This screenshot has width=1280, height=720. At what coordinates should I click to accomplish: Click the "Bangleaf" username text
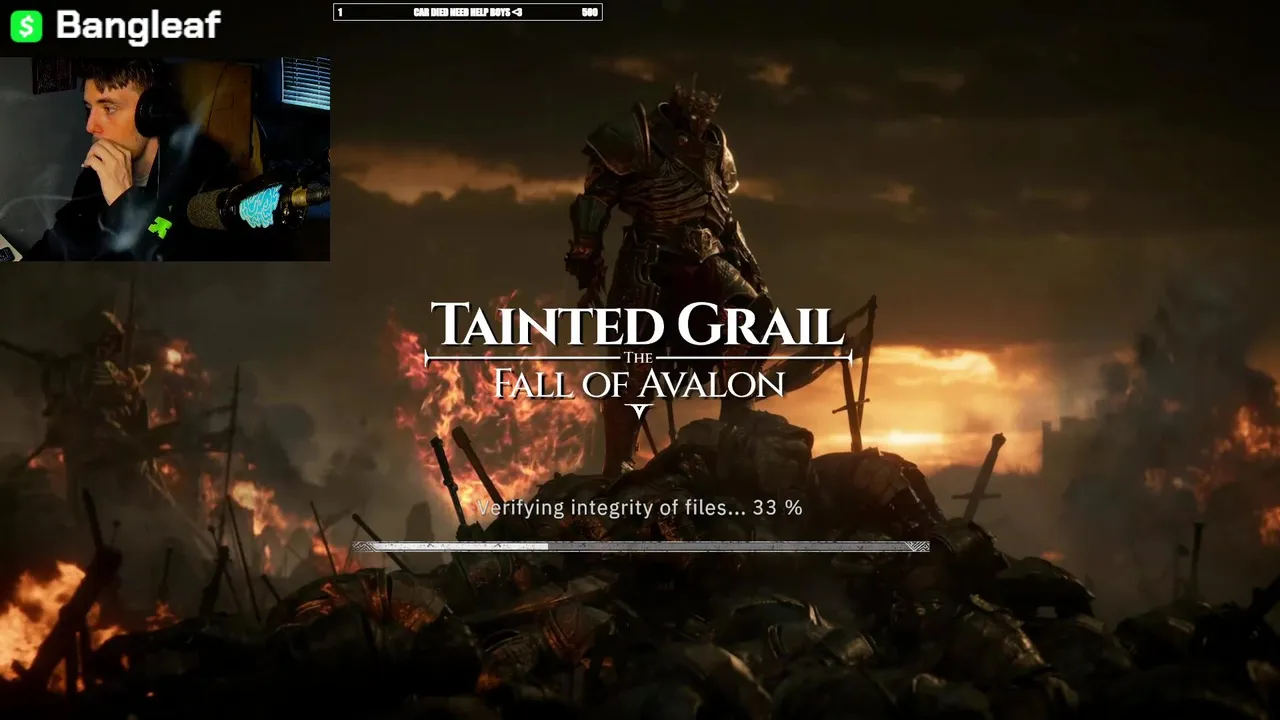[x=138, y=26]
